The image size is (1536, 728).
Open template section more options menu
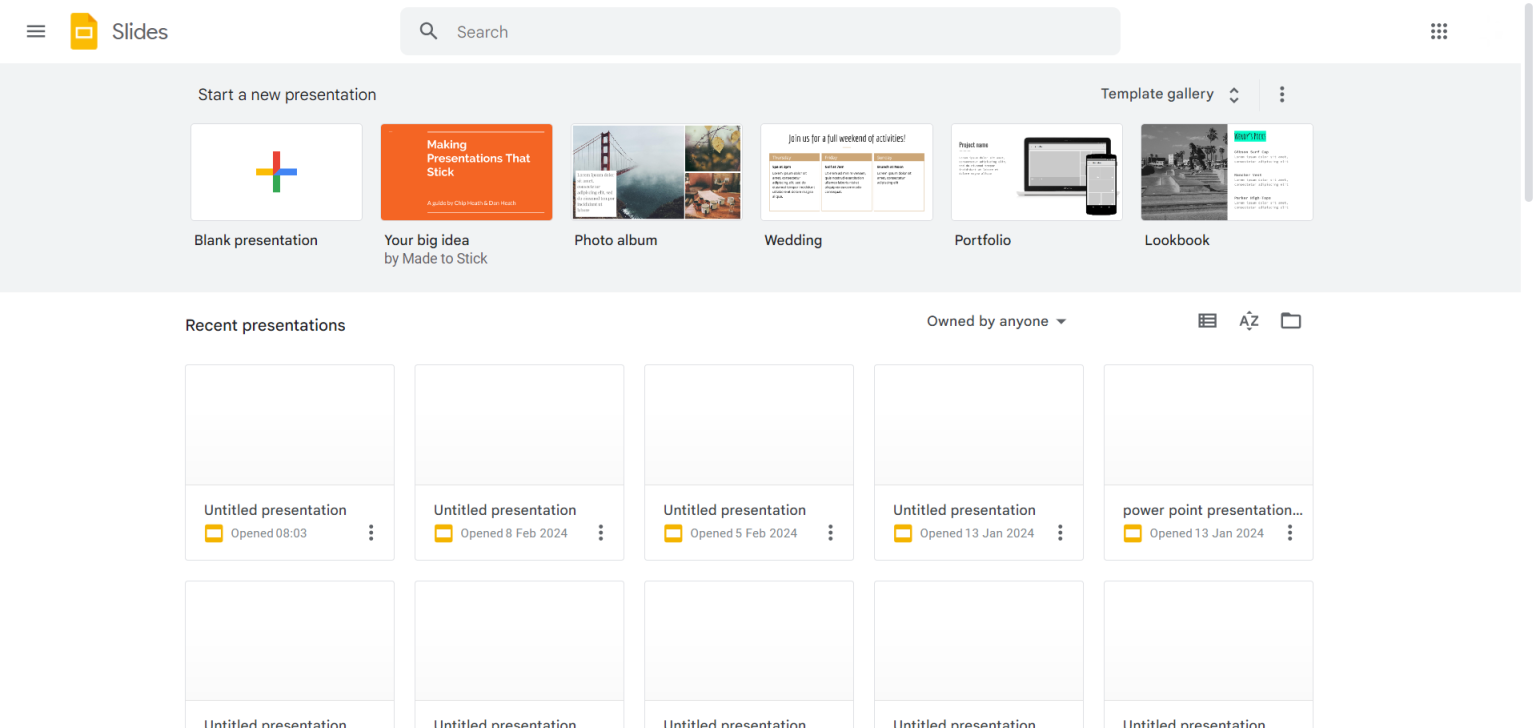pos(1282,94)
